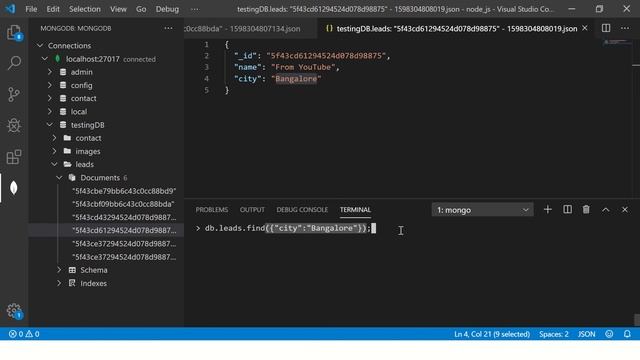Screen dimensions: 640x360
Task: Switch to the DEBUG CONSOLE tab
Action: tap(302, 209)
